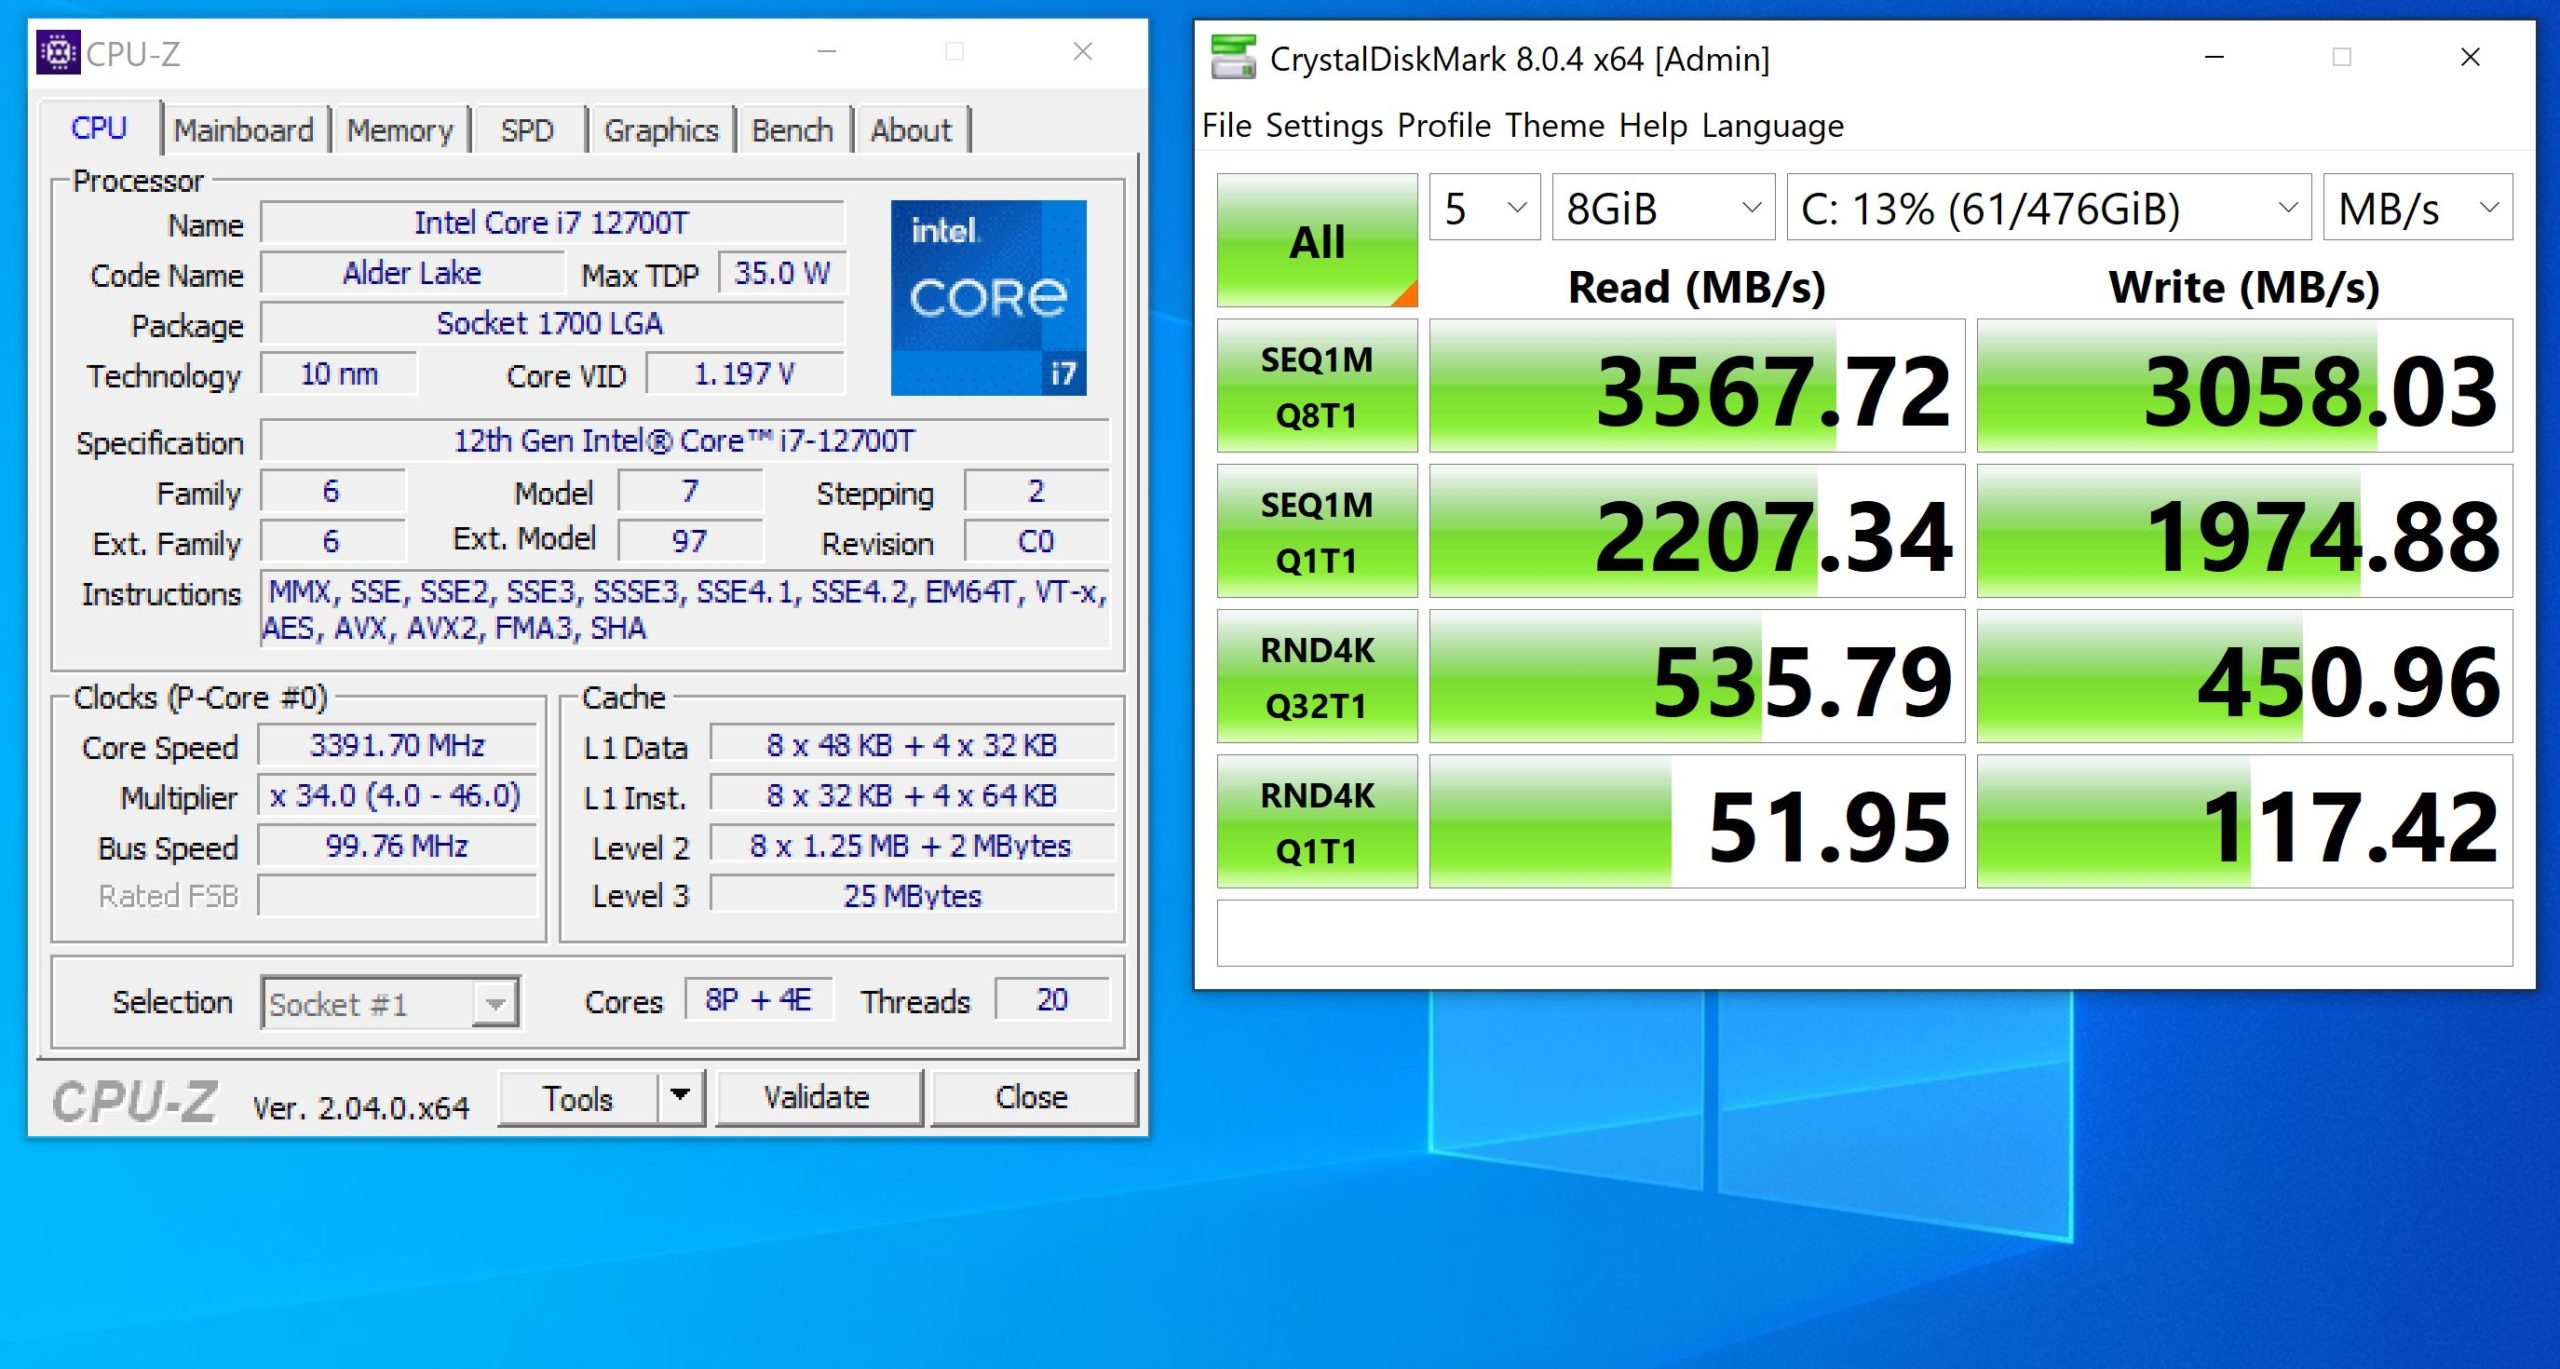Viewport: 2560px width, 1369px height.
Task: Open the Settings menu in CrystalDiskMark
Action: [1323, 126]
